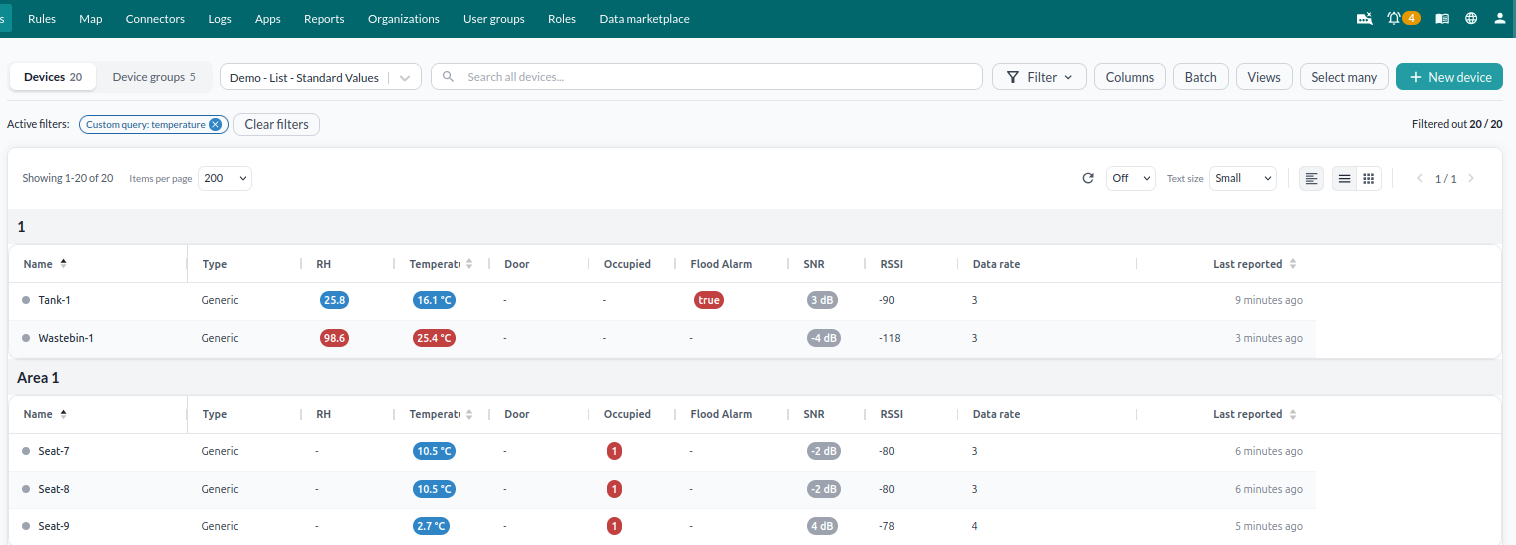Open the Items per page 200 dropdown
Viewport: 1516px width, 545px height.
pyautogui.click(x=224, y=178)
